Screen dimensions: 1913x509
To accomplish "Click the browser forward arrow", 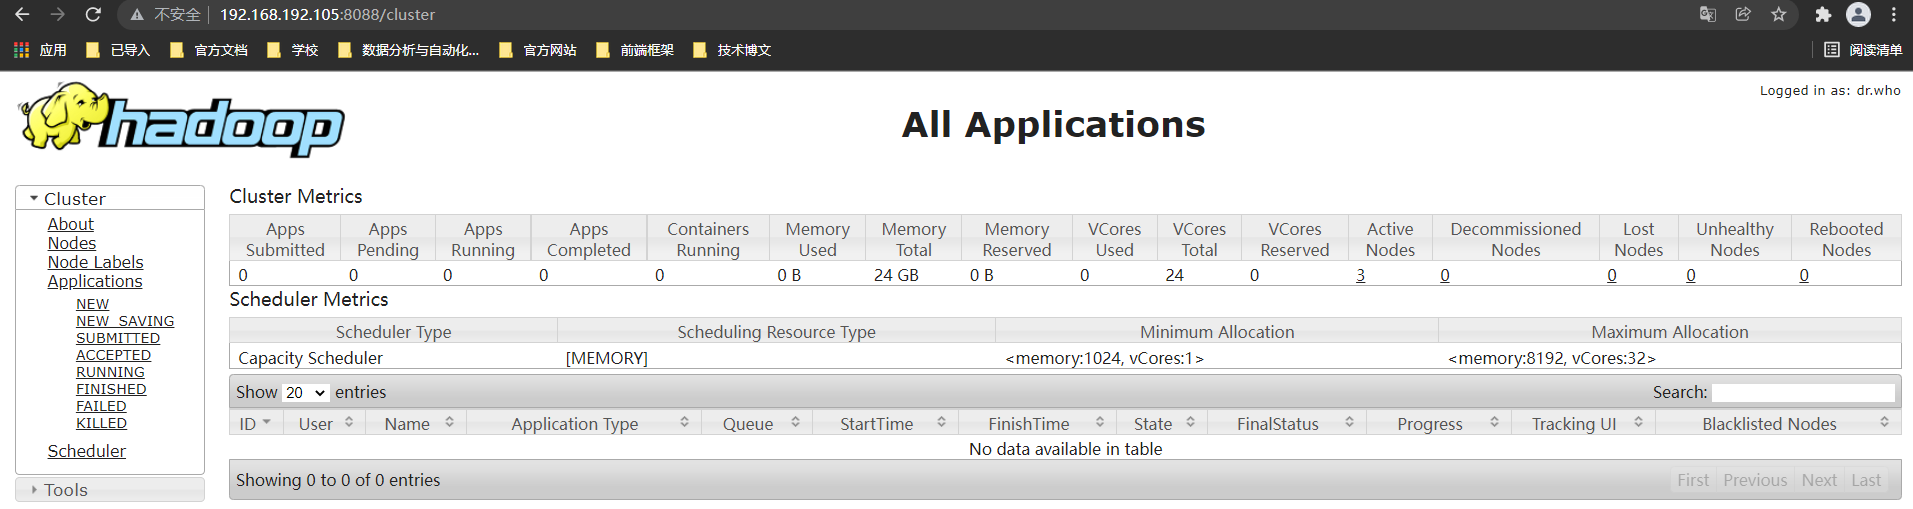I will 57,14.
